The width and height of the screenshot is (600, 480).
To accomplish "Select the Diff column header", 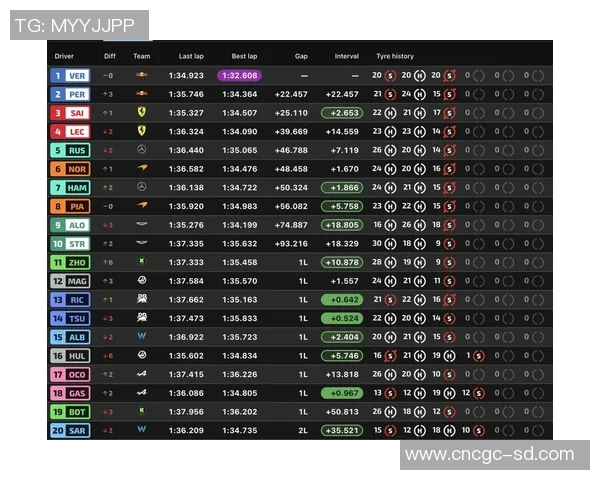I will pos(109,56).
